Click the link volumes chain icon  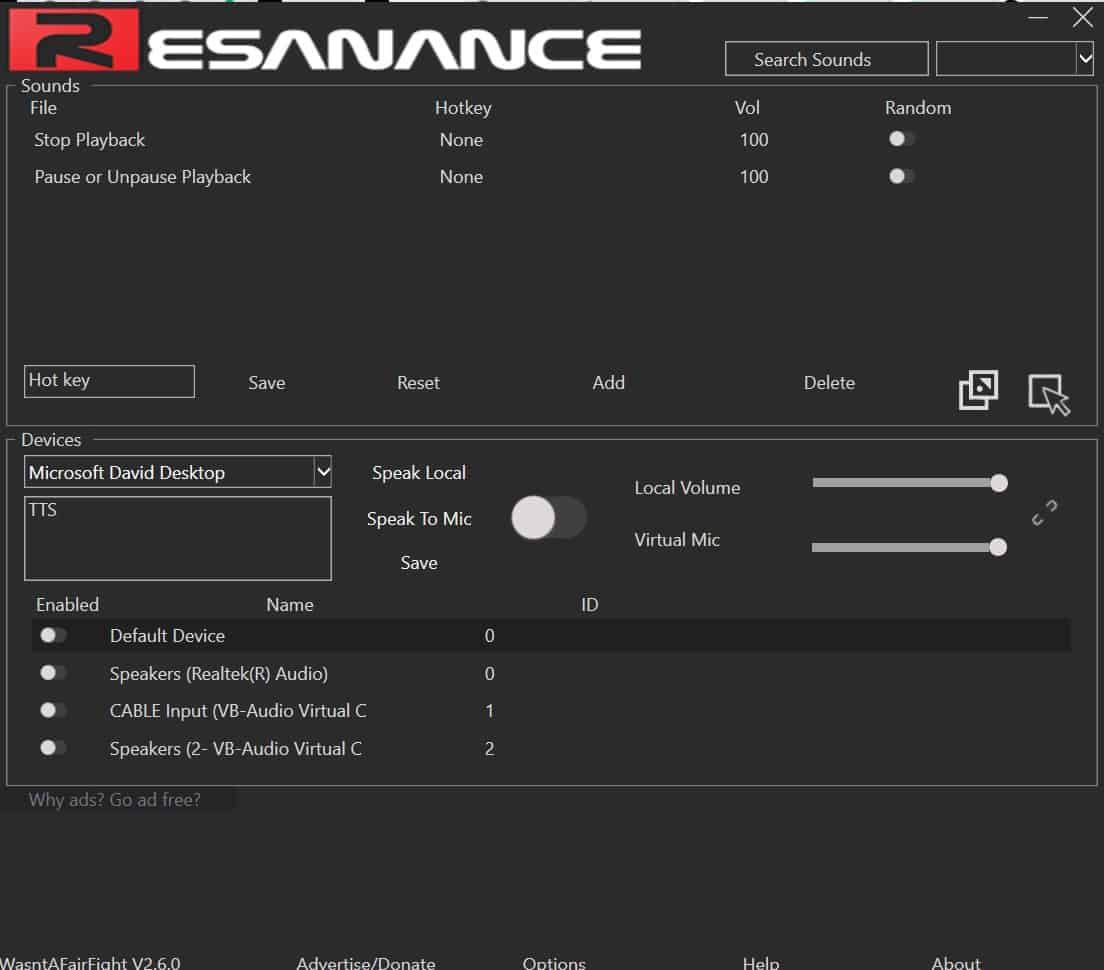tap(1045, 513)
